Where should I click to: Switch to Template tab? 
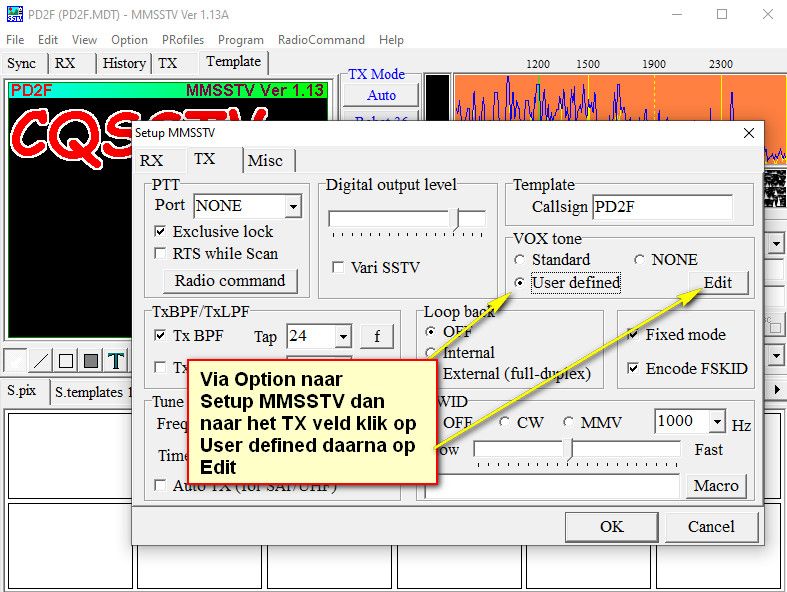233,62
